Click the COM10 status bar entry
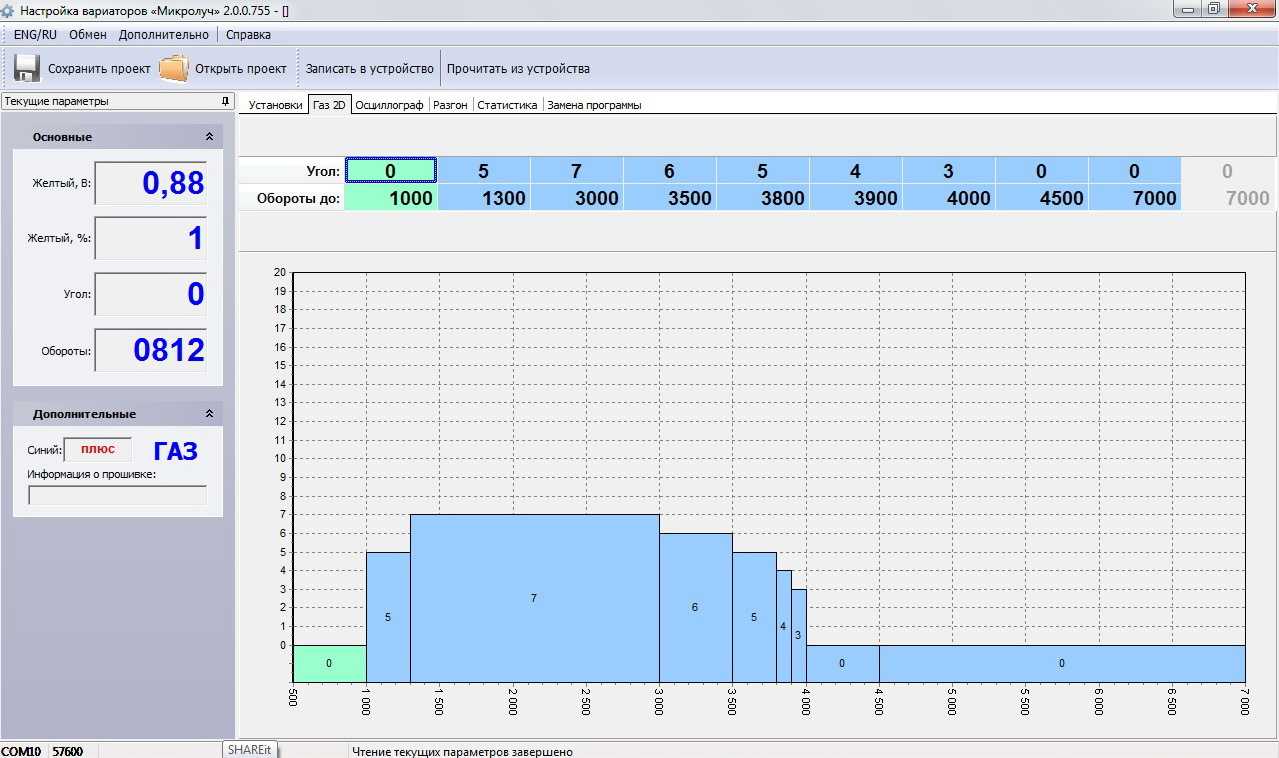 [x=21, y=751]
